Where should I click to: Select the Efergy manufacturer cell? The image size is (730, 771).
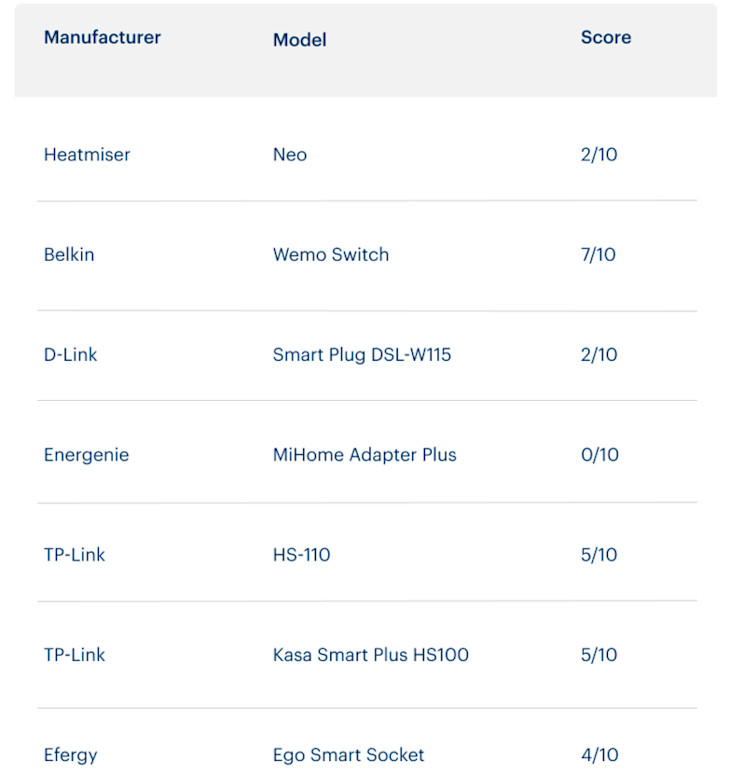point(70,755)
